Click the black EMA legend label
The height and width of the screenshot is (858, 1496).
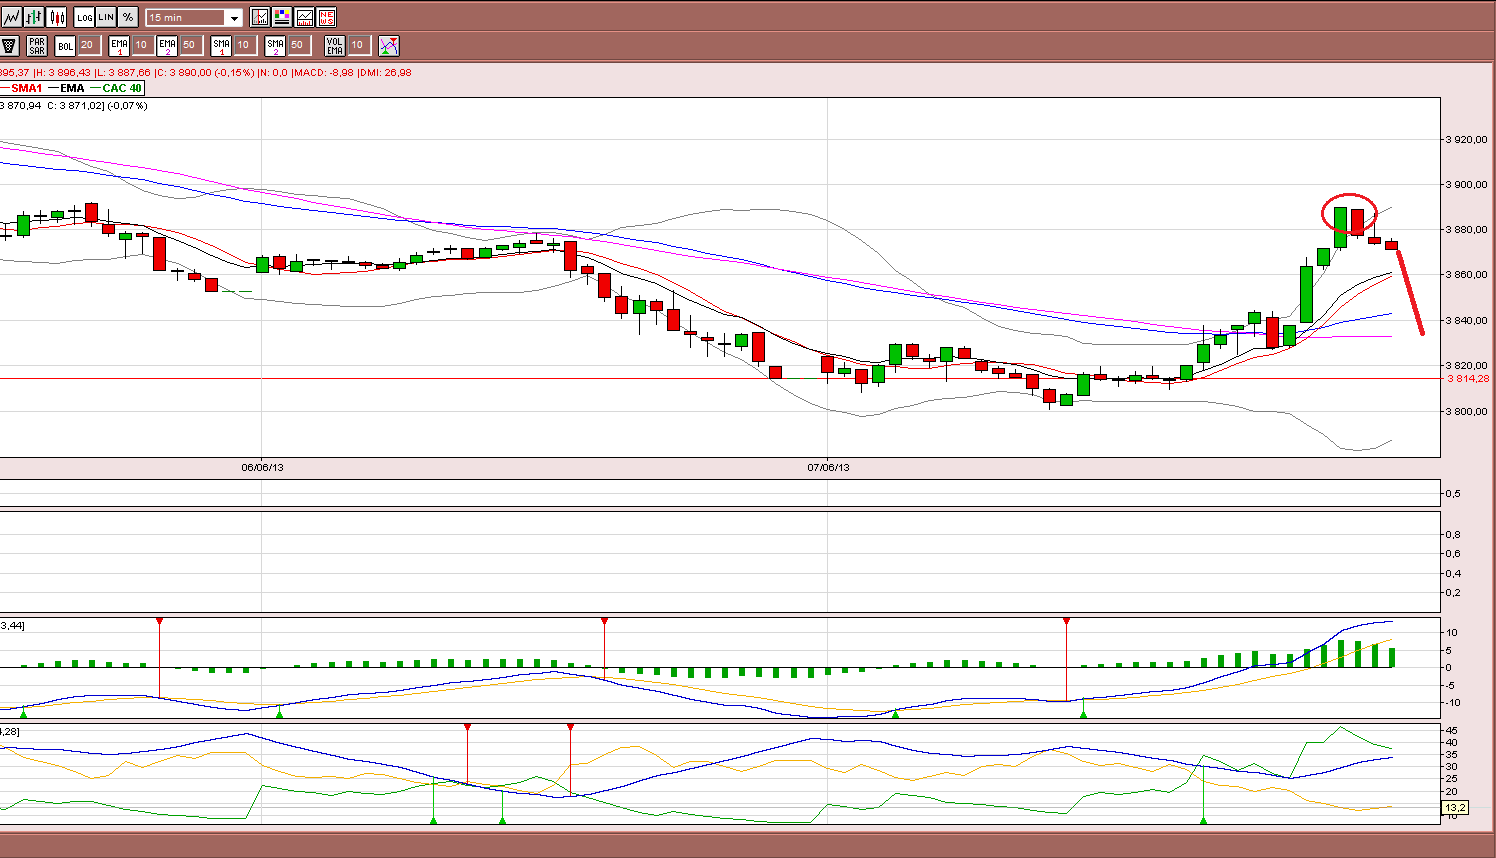tap(72, 88)
